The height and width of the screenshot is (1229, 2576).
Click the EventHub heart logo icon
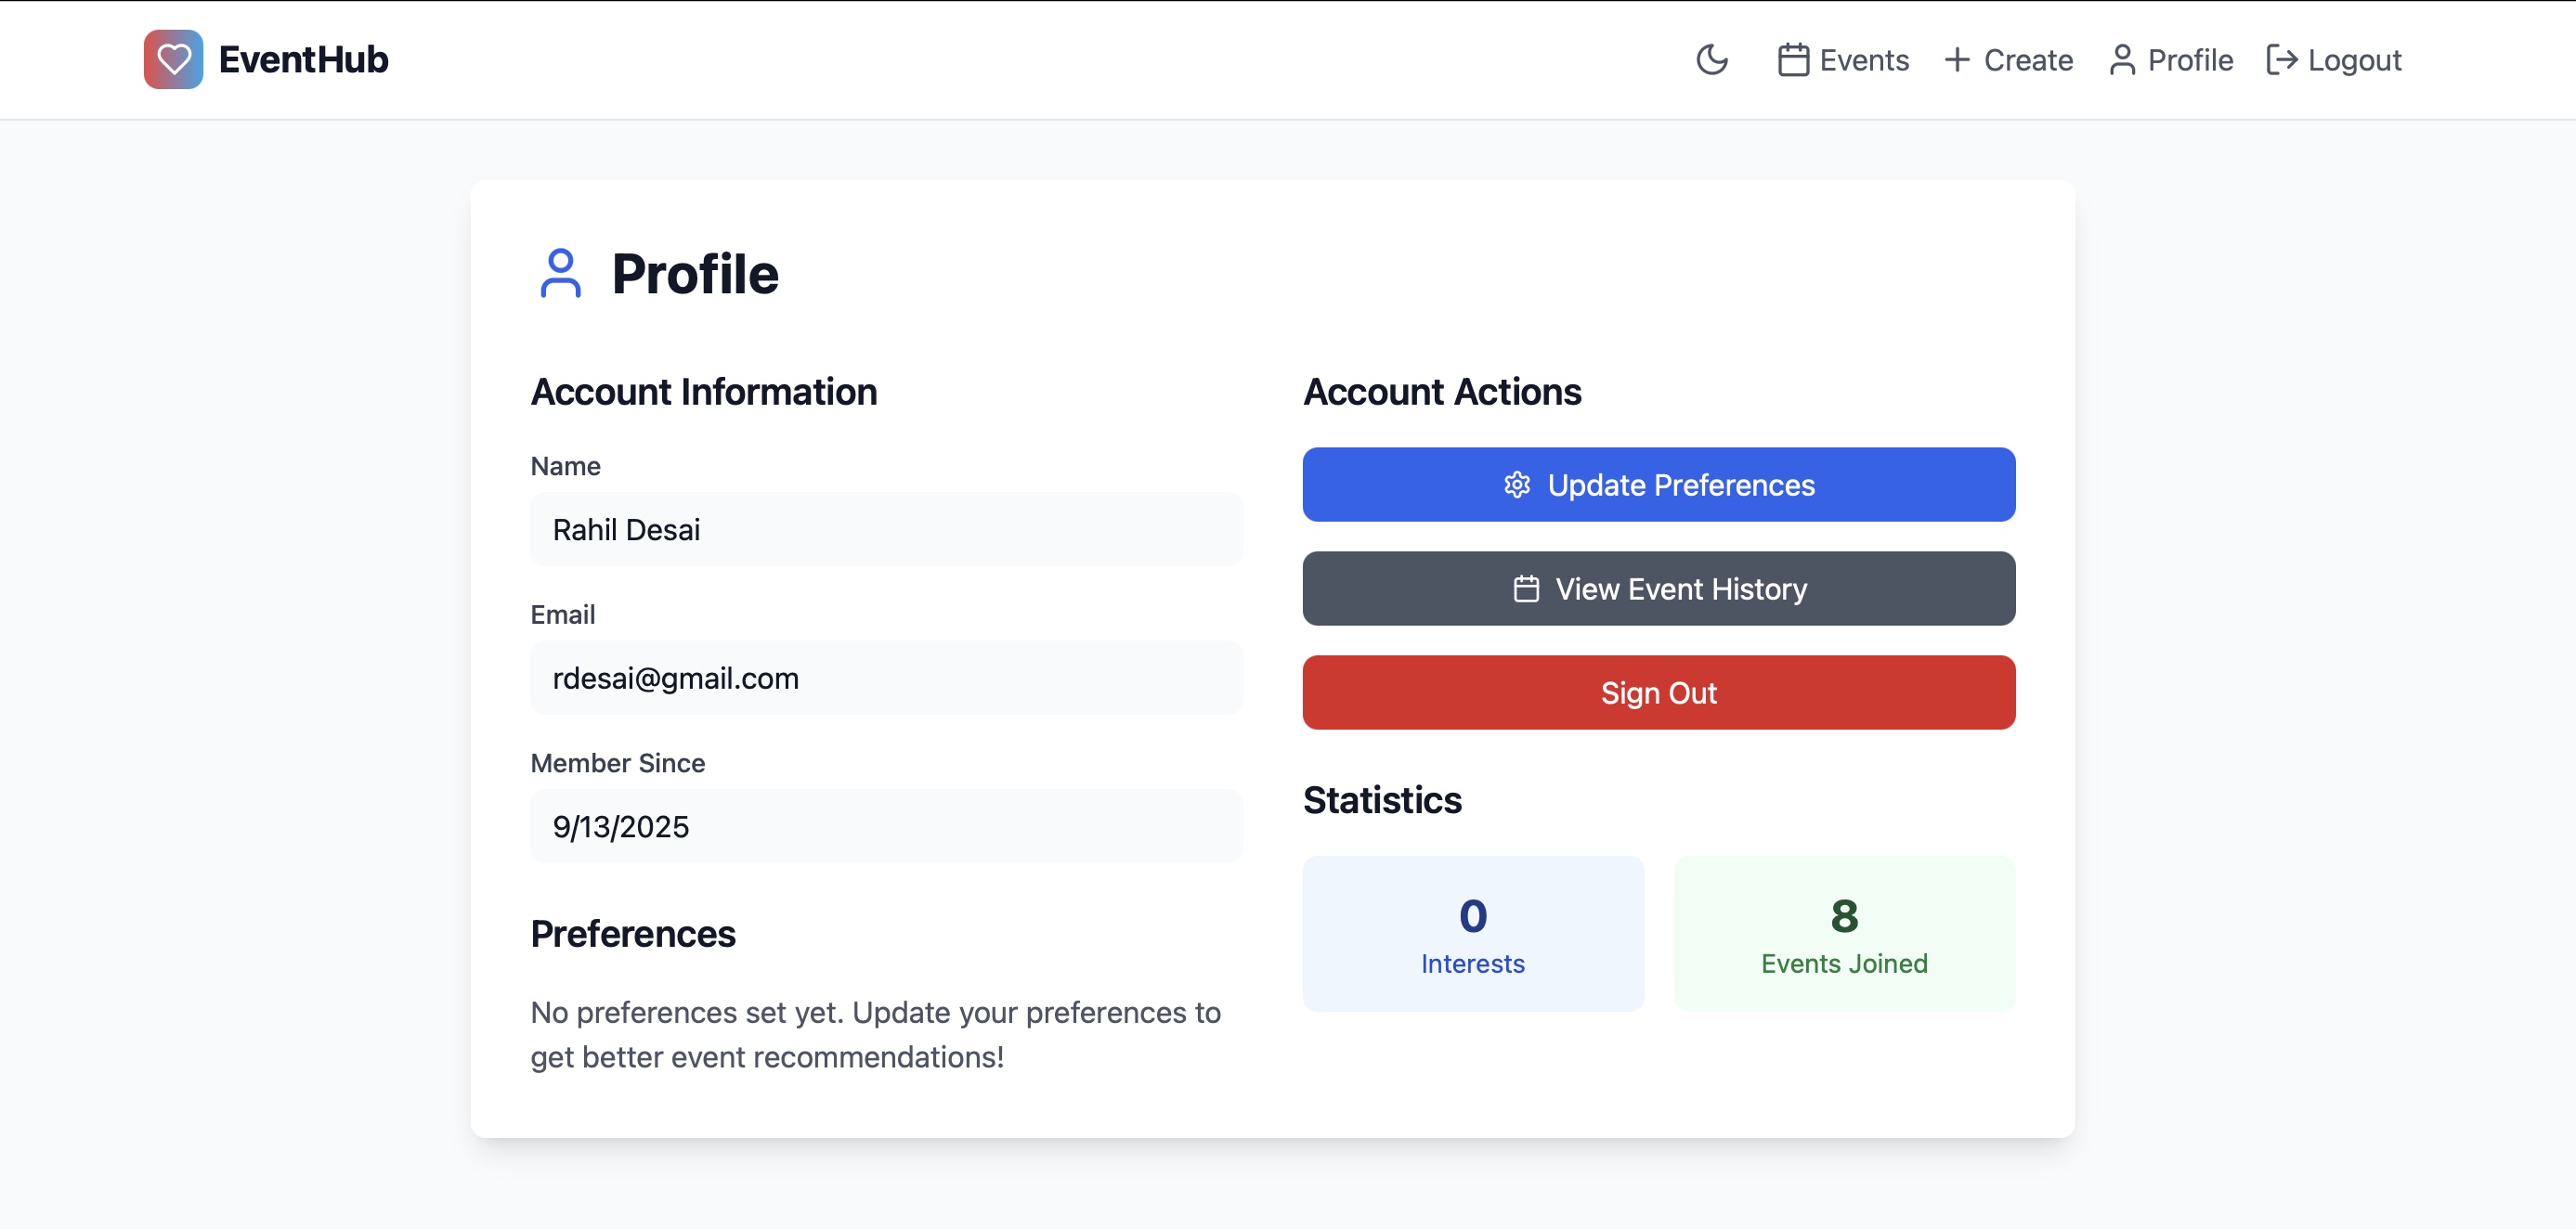click(x=173, y=60)
